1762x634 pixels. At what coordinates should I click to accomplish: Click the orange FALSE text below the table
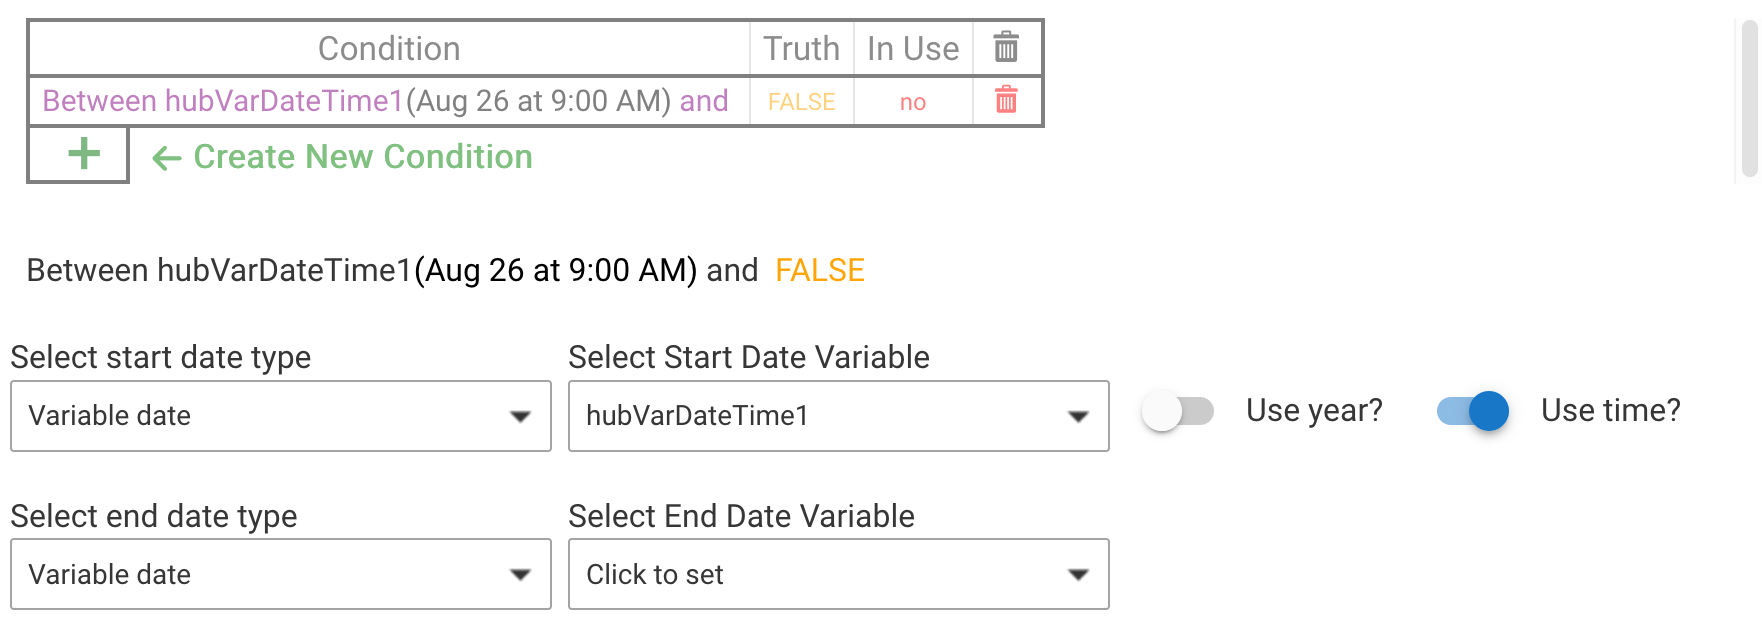(819, 271)
